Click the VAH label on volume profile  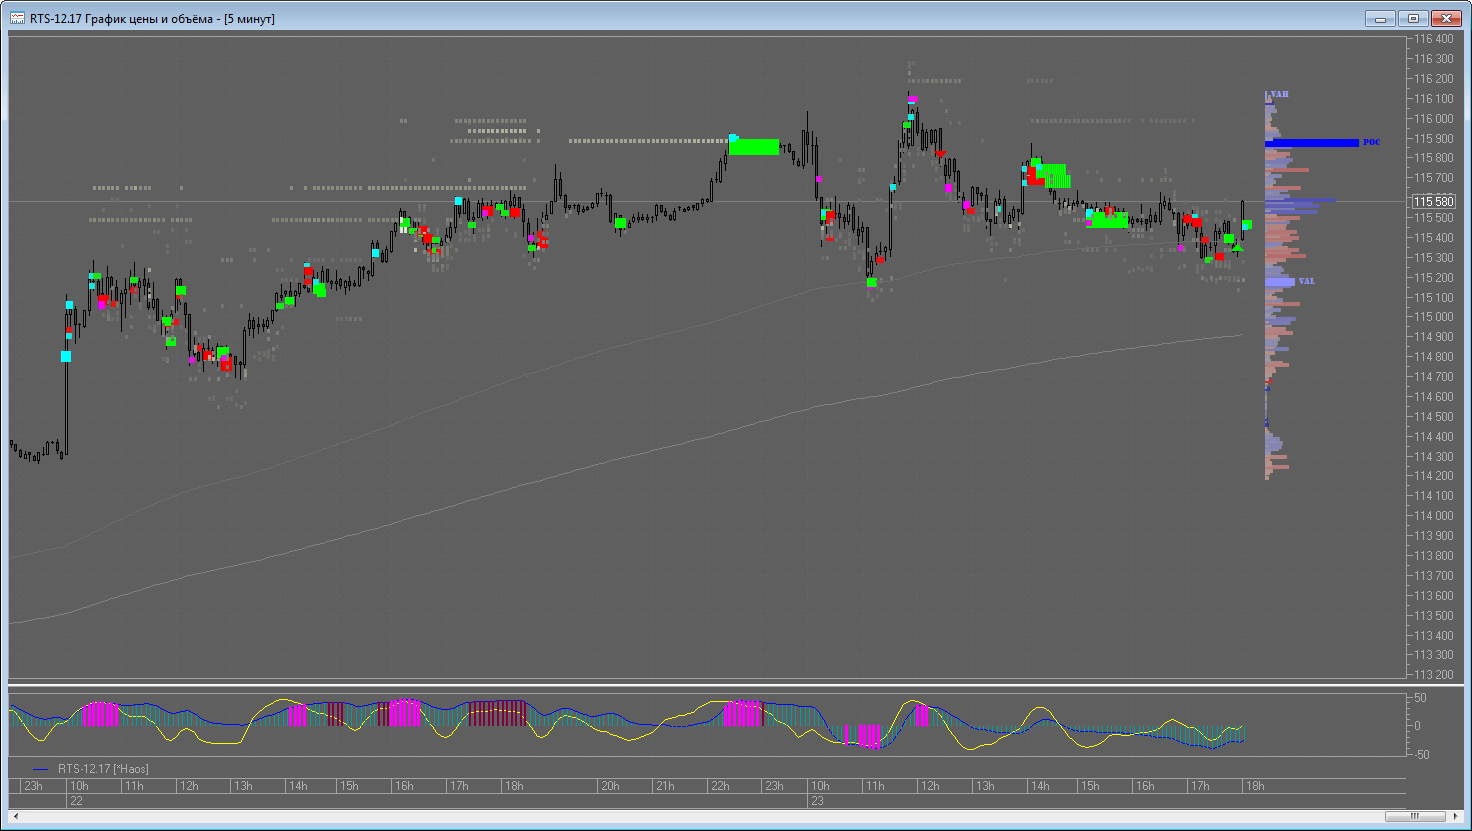pos(1279,94)
